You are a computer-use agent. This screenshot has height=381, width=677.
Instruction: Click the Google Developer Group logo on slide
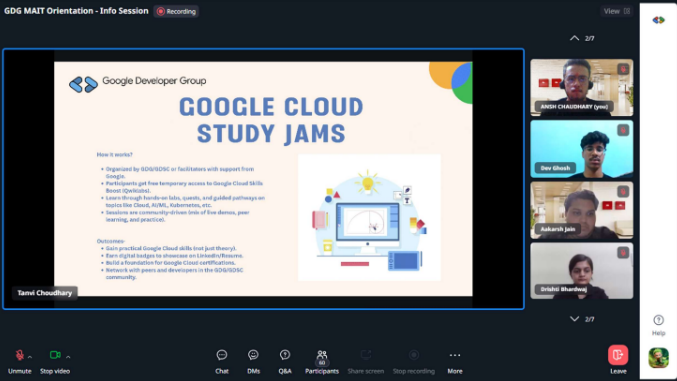(x=83, y=84)
